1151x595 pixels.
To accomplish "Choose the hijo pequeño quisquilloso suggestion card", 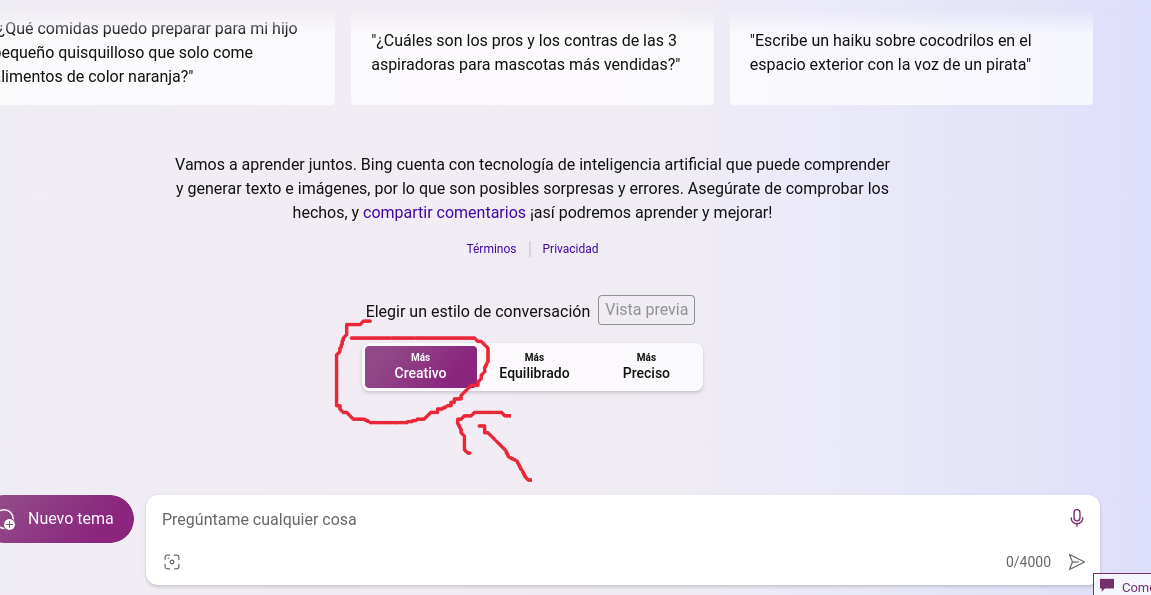I will tap(167, 59).
